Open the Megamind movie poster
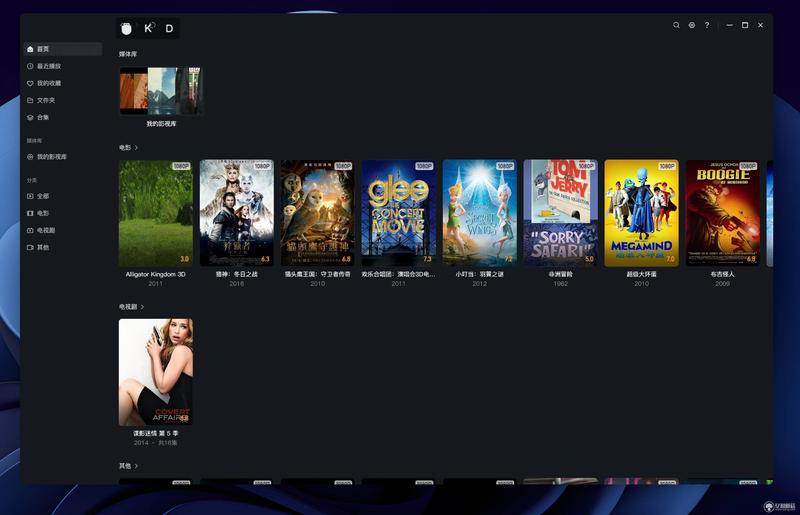Image resolution: width=800 pixels, height=515 pixels. 641,213
